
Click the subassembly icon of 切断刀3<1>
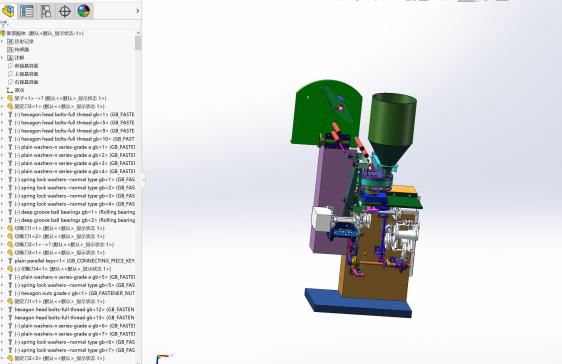point(10,253)
